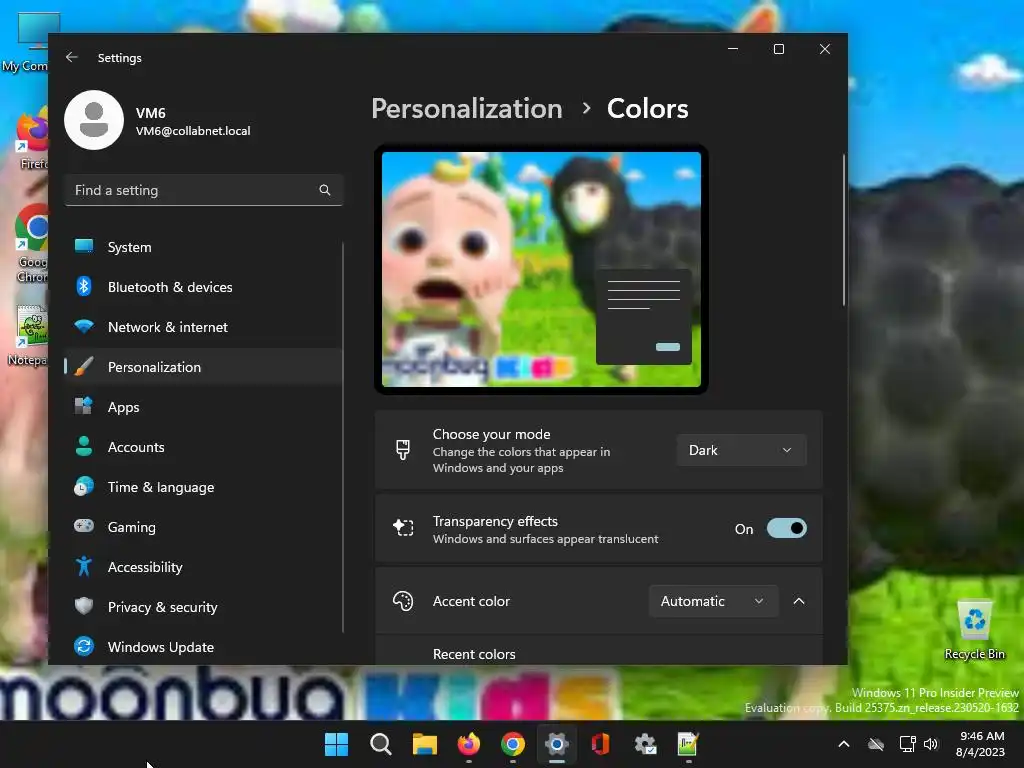Open Accounts settings
The image size is (1024, 768).
tap(204, 447)
